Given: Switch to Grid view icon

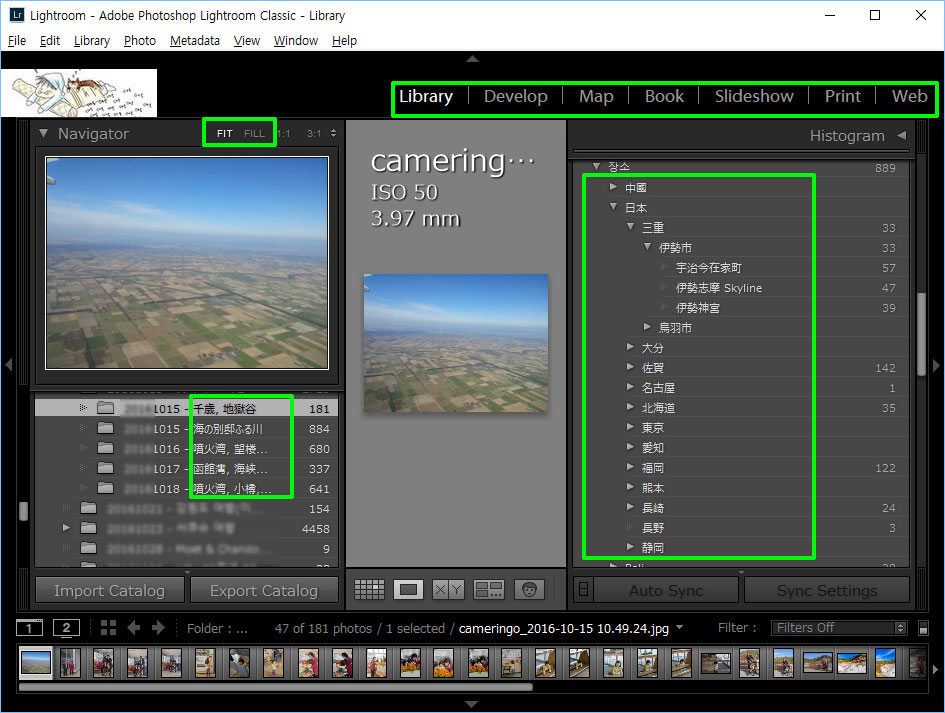Looking at the screenshot, I should coord(369,589).
